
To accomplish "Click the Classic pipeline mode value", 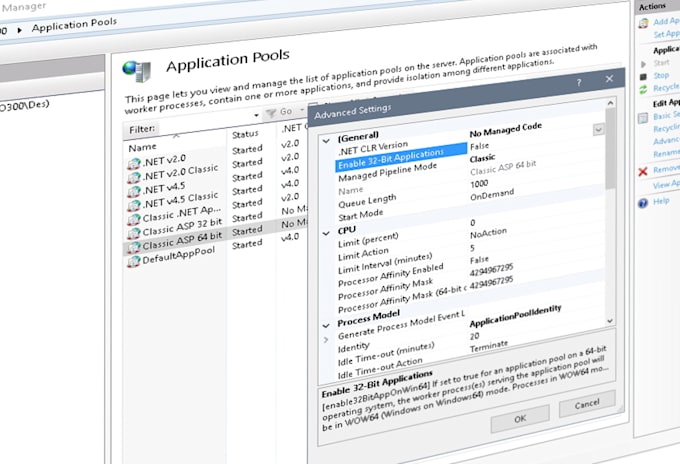I will coord(482,158).
